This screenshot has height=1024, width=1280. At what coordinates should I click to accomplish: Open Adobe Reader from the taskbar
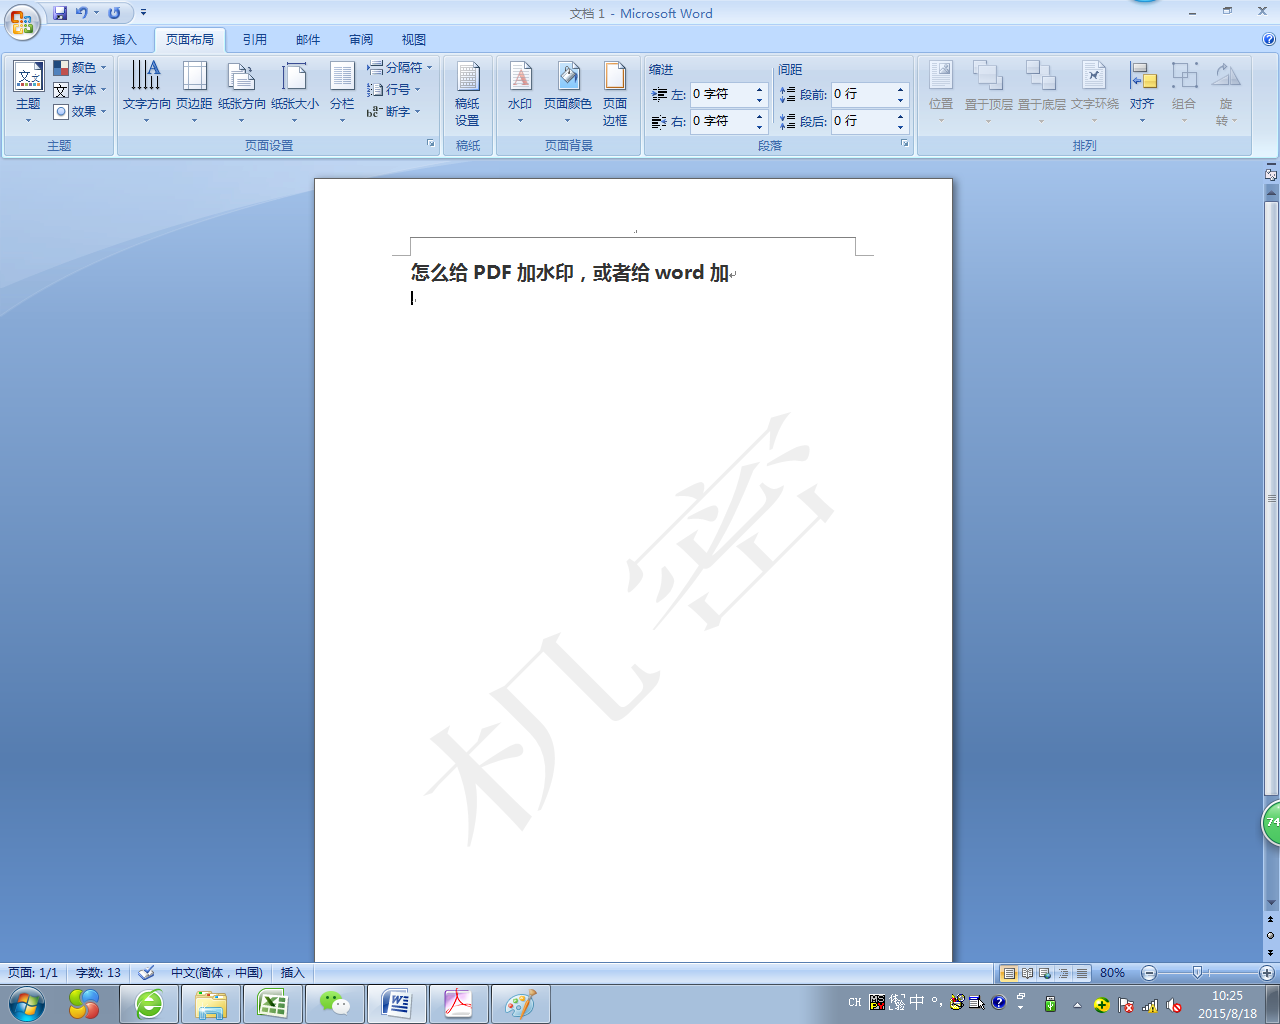[459, 1003]
